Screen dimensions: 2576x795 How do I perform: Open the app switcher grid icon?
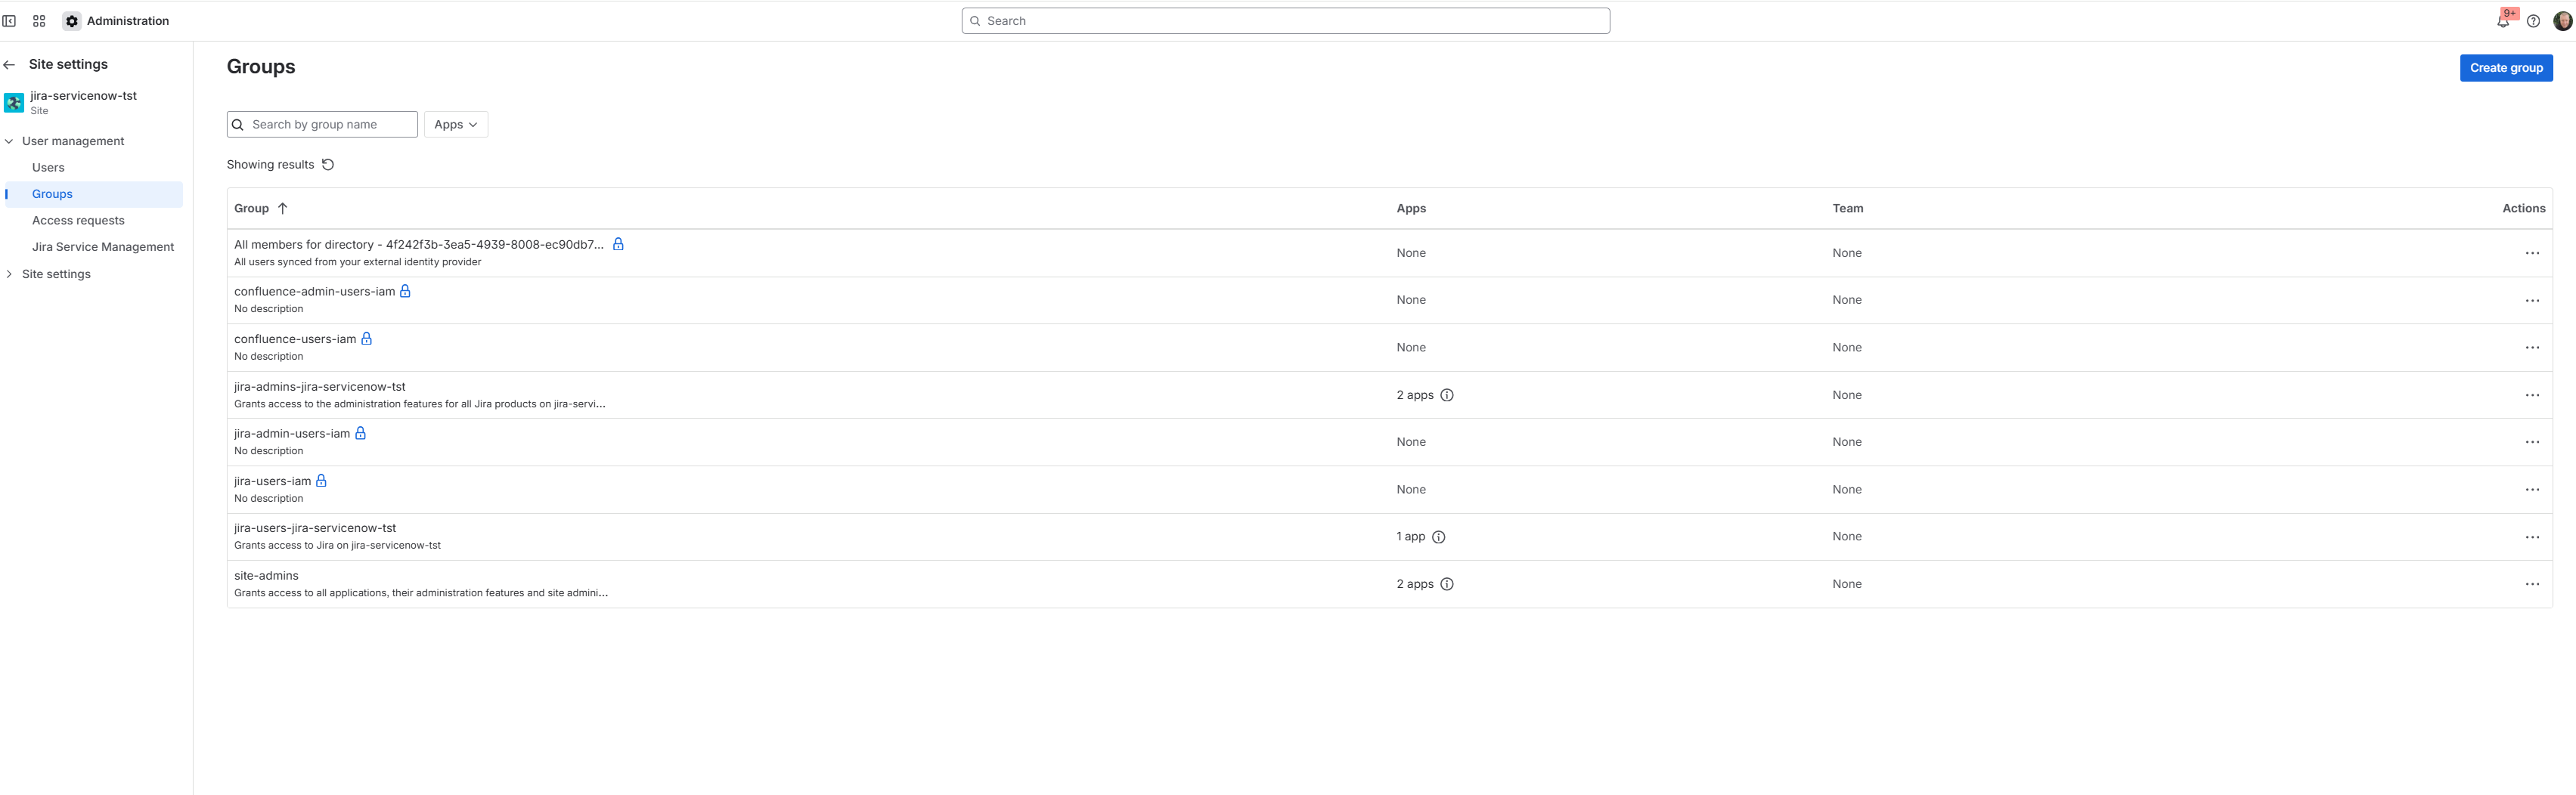coord(39,21)
